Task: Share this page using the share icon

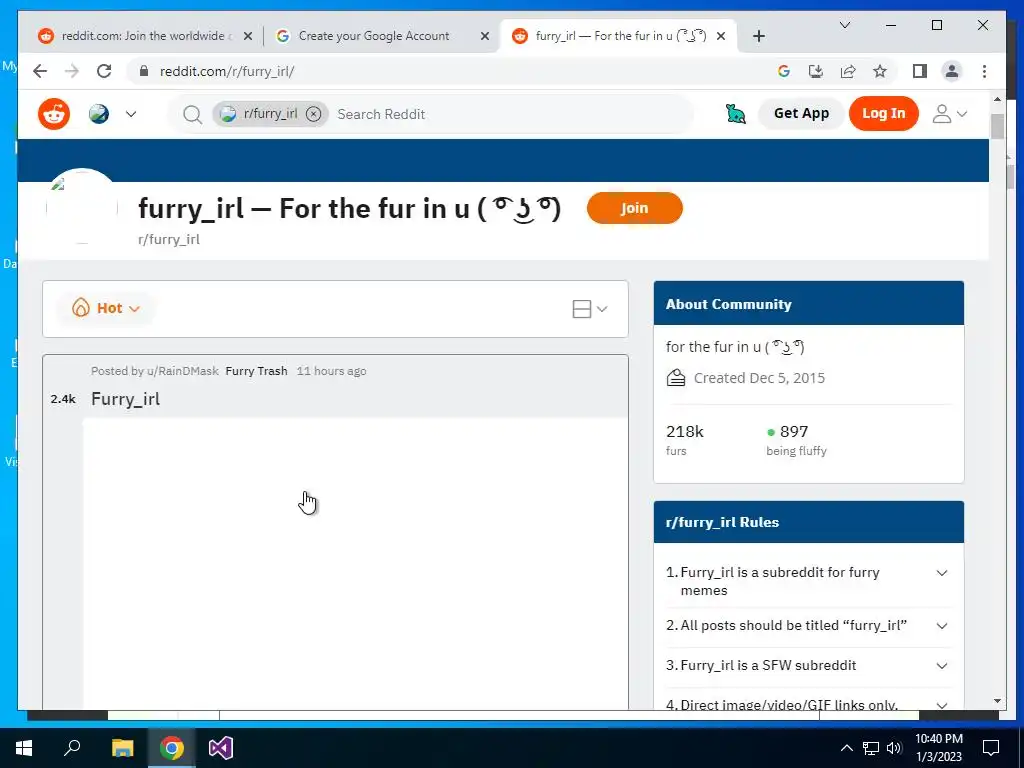Action: [848, 71]
